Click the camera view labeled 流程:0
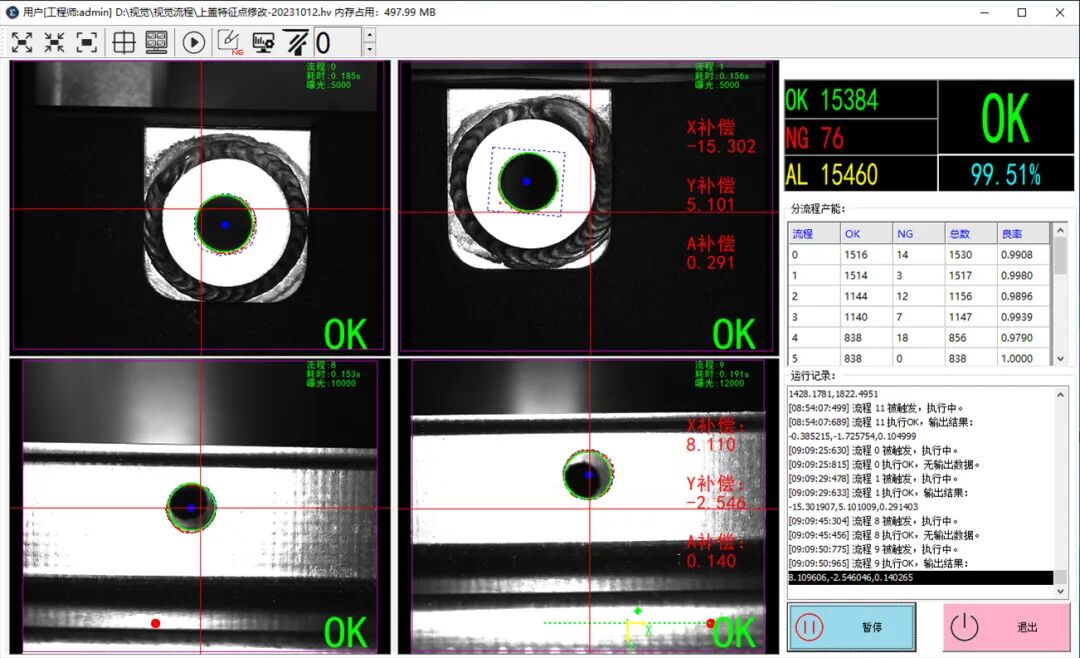Viewport: 1080px width, 658px height. [200, 207]
